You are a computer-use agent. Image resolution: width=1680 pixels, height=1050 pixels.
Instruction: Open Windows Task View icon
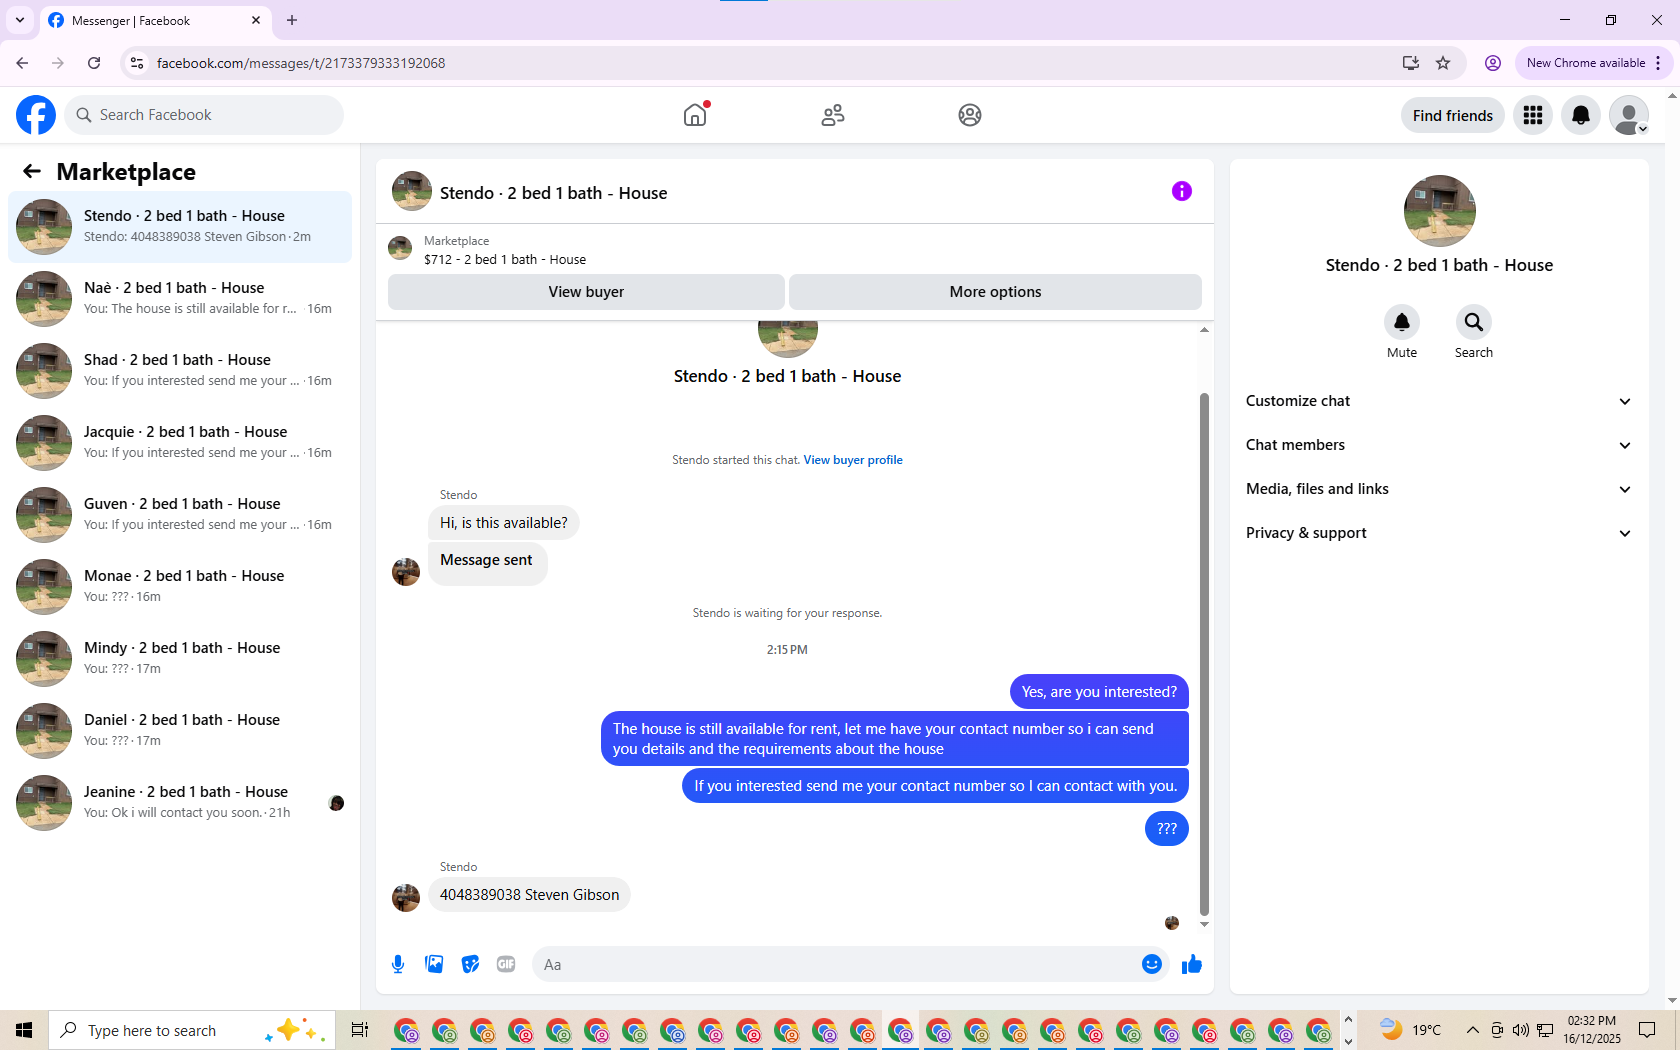(360, 1030)
